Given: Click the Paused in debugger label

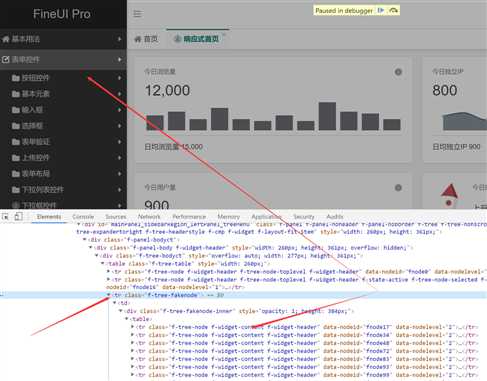Looking at the screenshot, I should point(344,11).
